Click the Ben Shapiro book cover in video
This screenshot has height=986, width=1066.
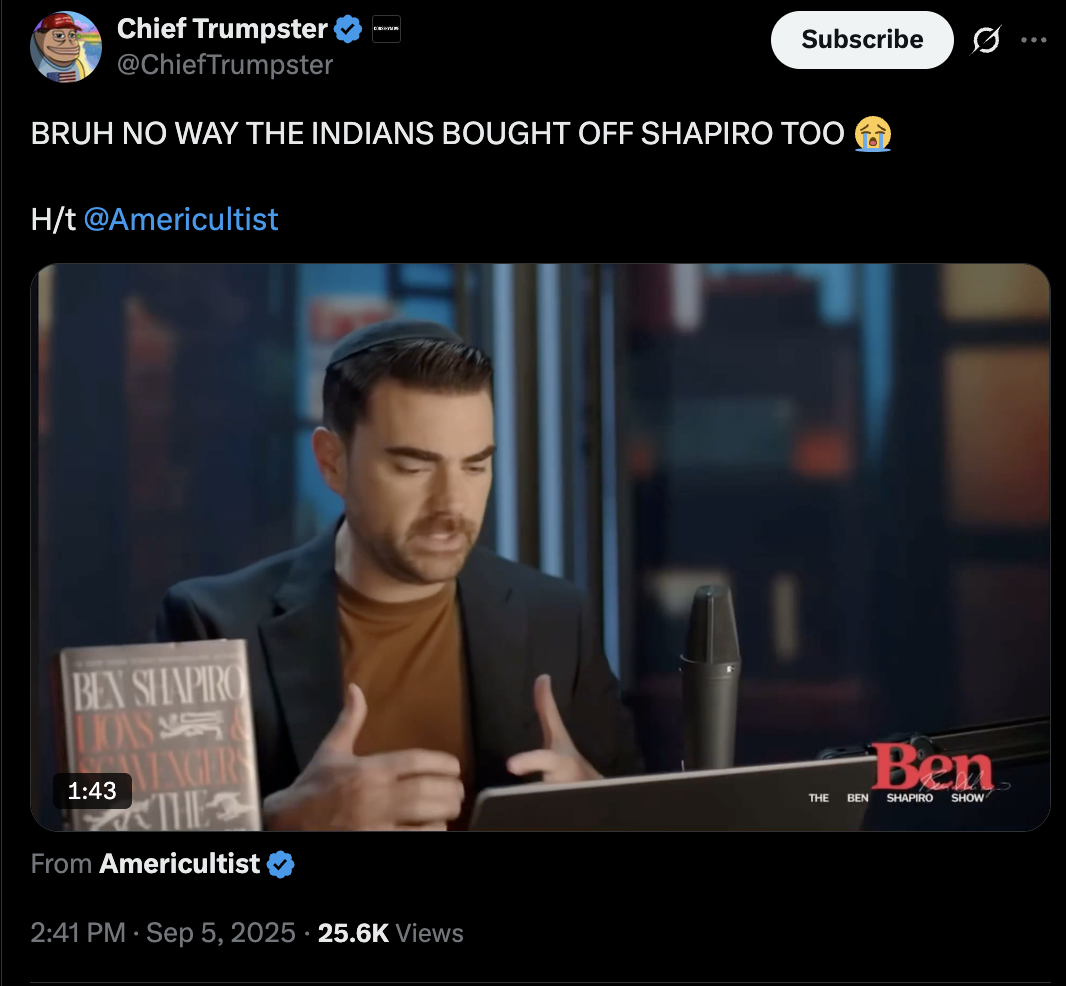coord(158,735)
